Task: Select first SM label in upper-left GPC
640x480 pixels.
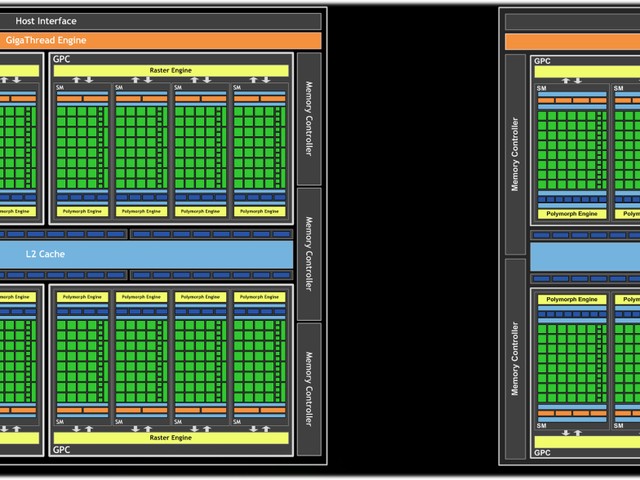Action: tap(60, 87)
